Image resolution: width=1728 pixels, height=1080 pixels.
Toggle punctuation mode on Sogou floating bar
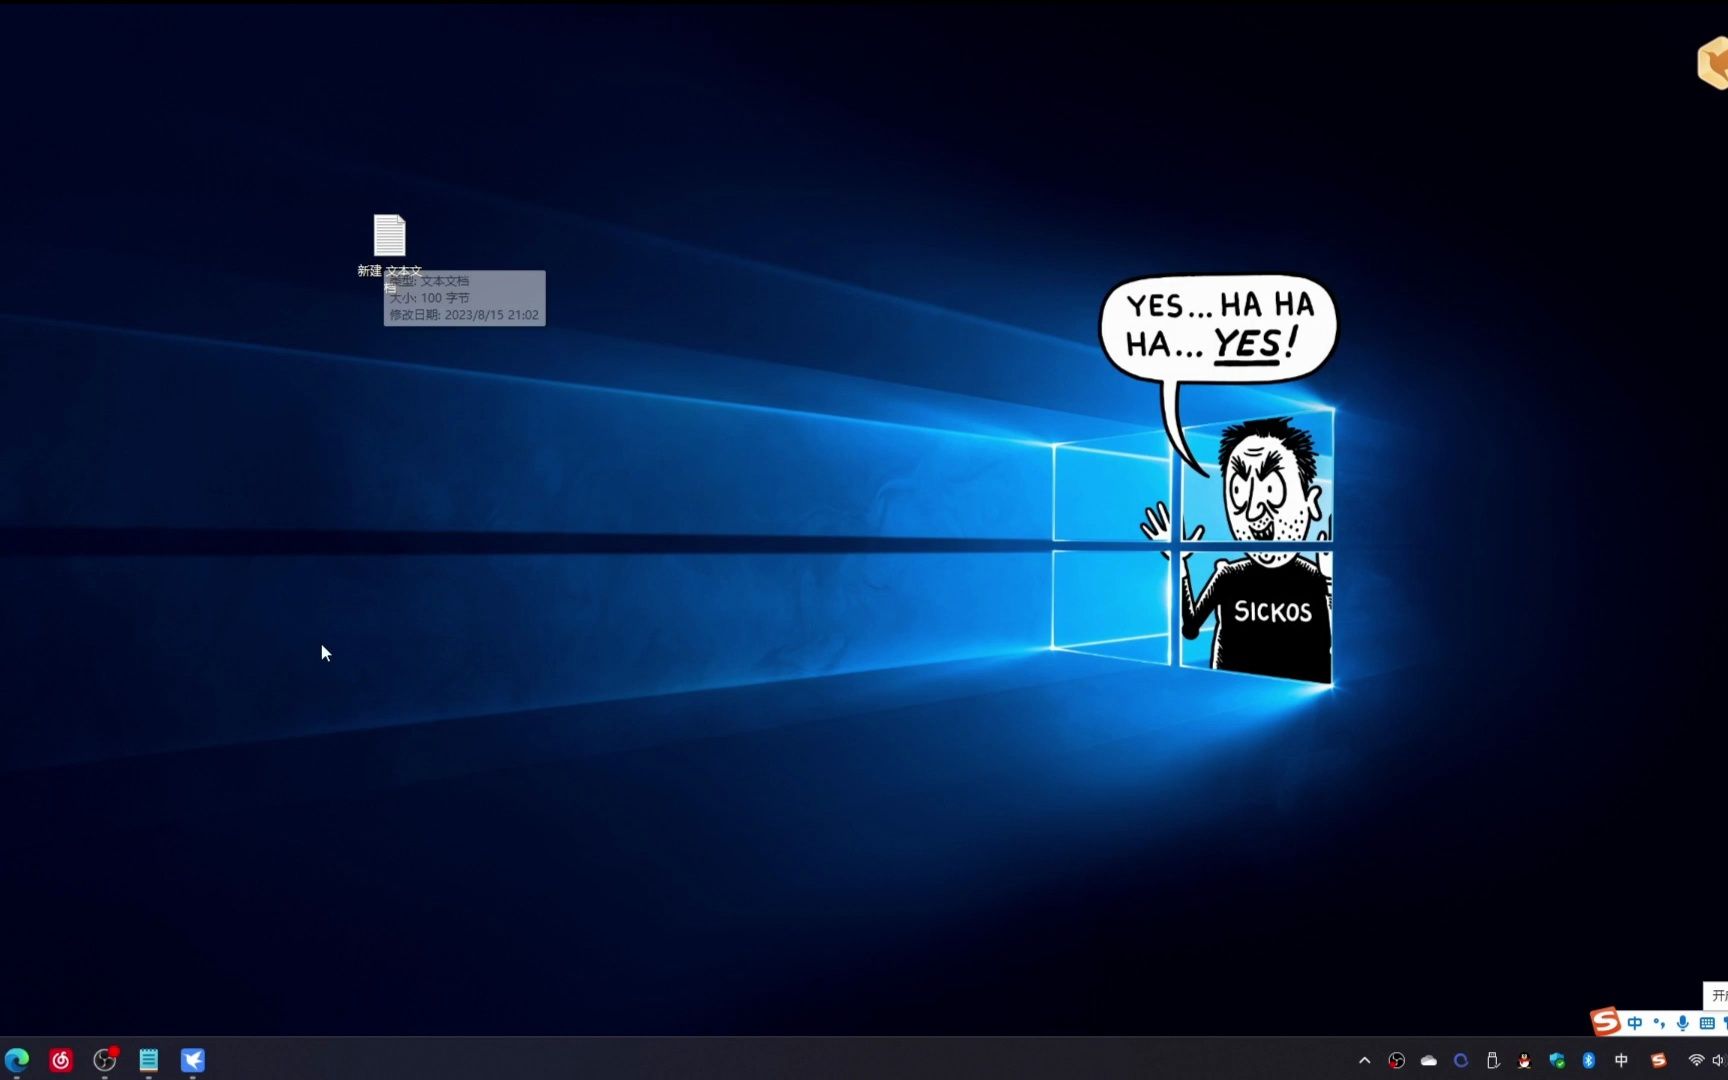(1659, 1023)
